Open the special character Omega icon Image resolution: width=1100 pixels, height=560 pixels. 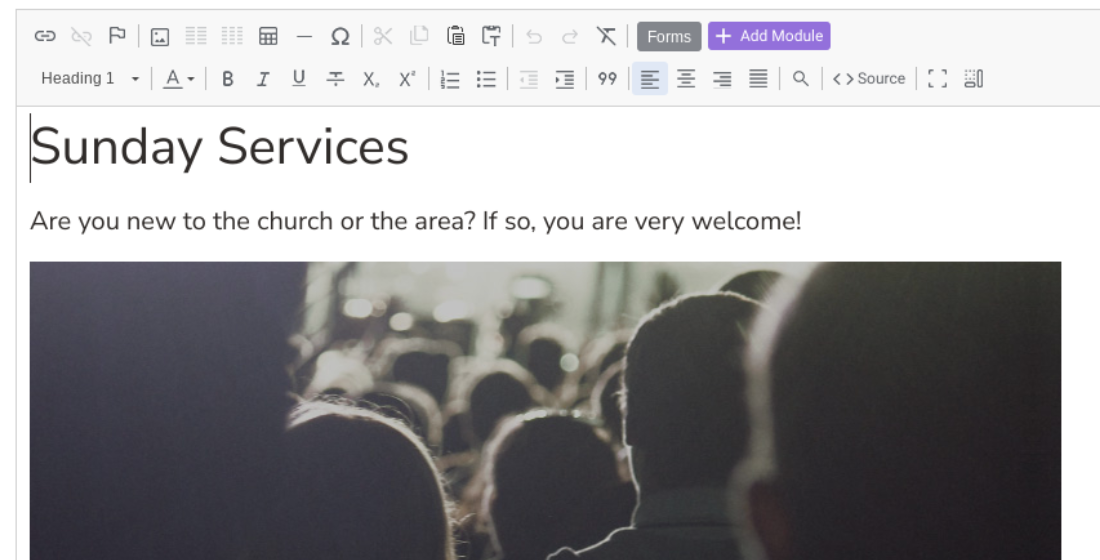(340, 36)
